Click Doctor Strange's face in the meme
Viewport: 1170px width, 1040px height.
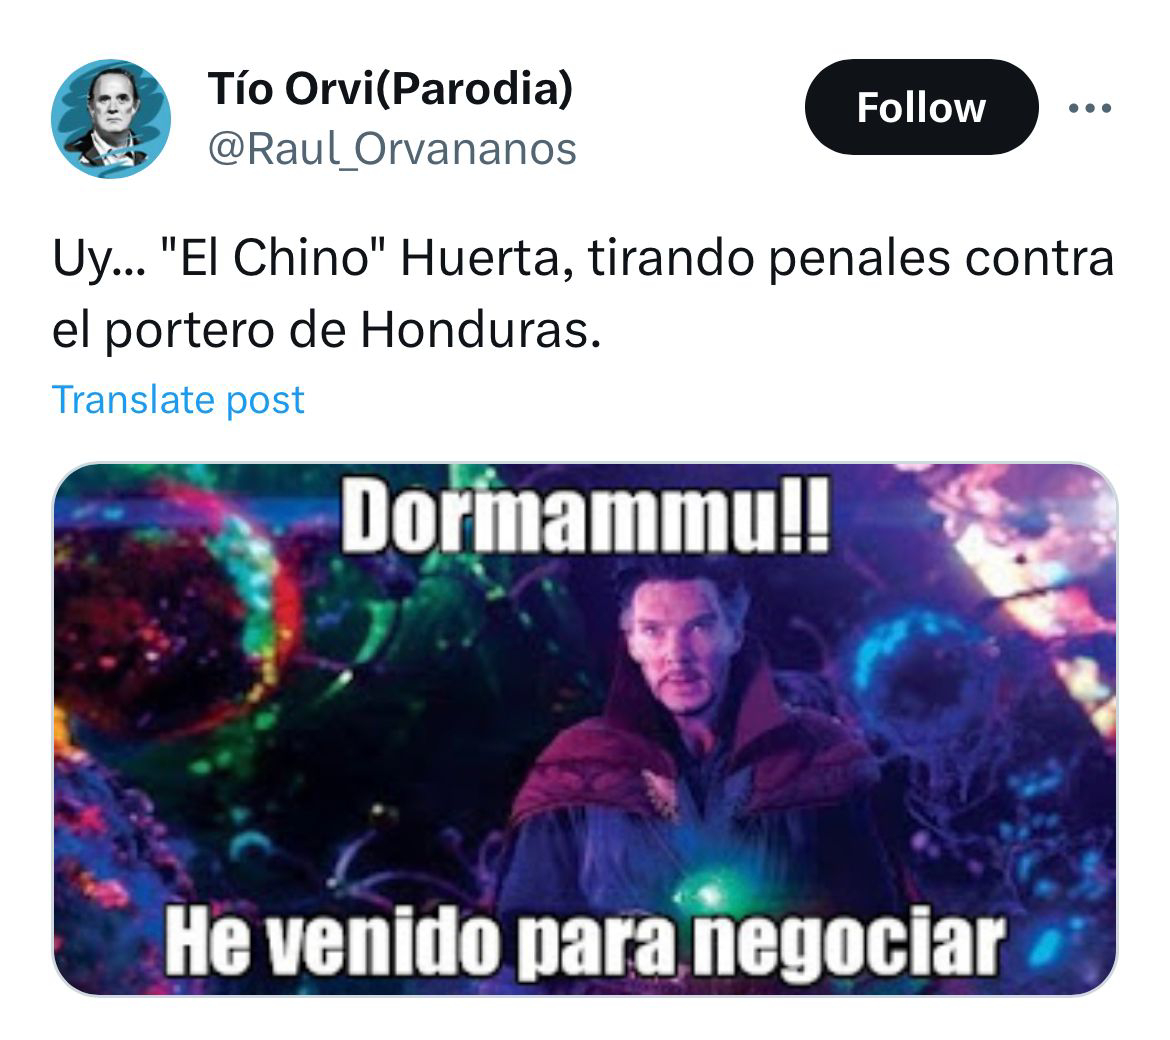click(x=675, y=645)
